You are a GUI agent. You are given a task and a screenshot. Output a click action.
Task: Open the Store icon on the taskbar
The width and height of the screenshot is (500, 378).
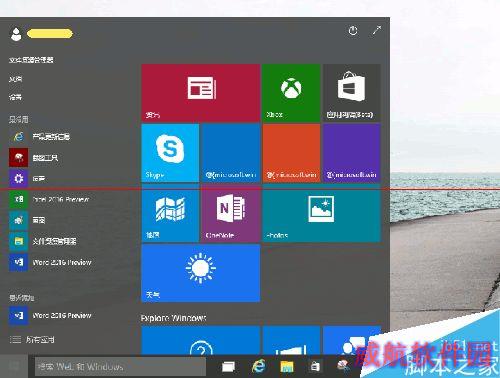(x=315, y=366)
